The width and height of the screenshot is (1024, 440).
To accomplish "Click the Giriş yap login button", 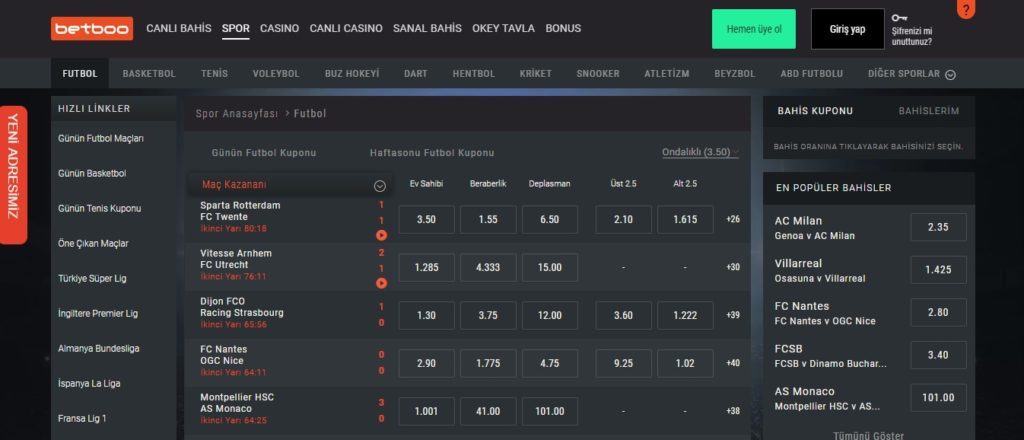I will (848, 29).
